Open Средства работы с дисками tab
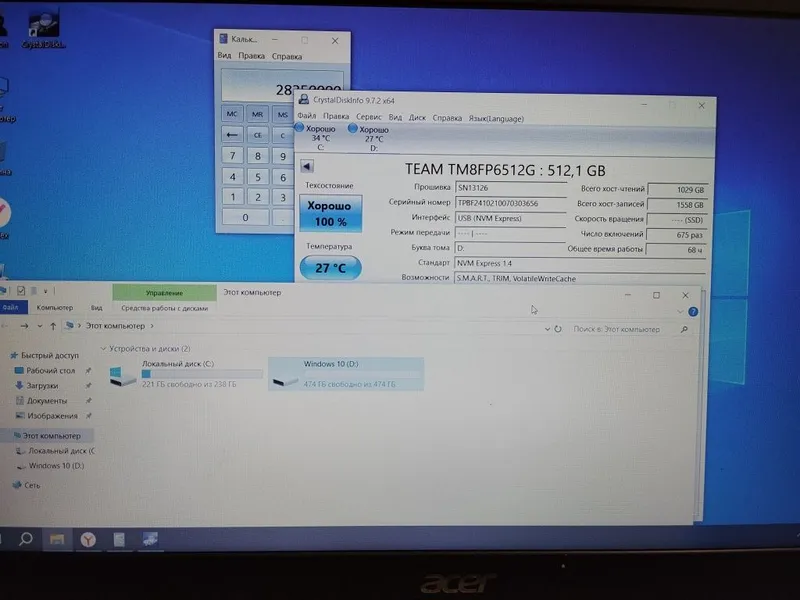 [x=164, y=308]
